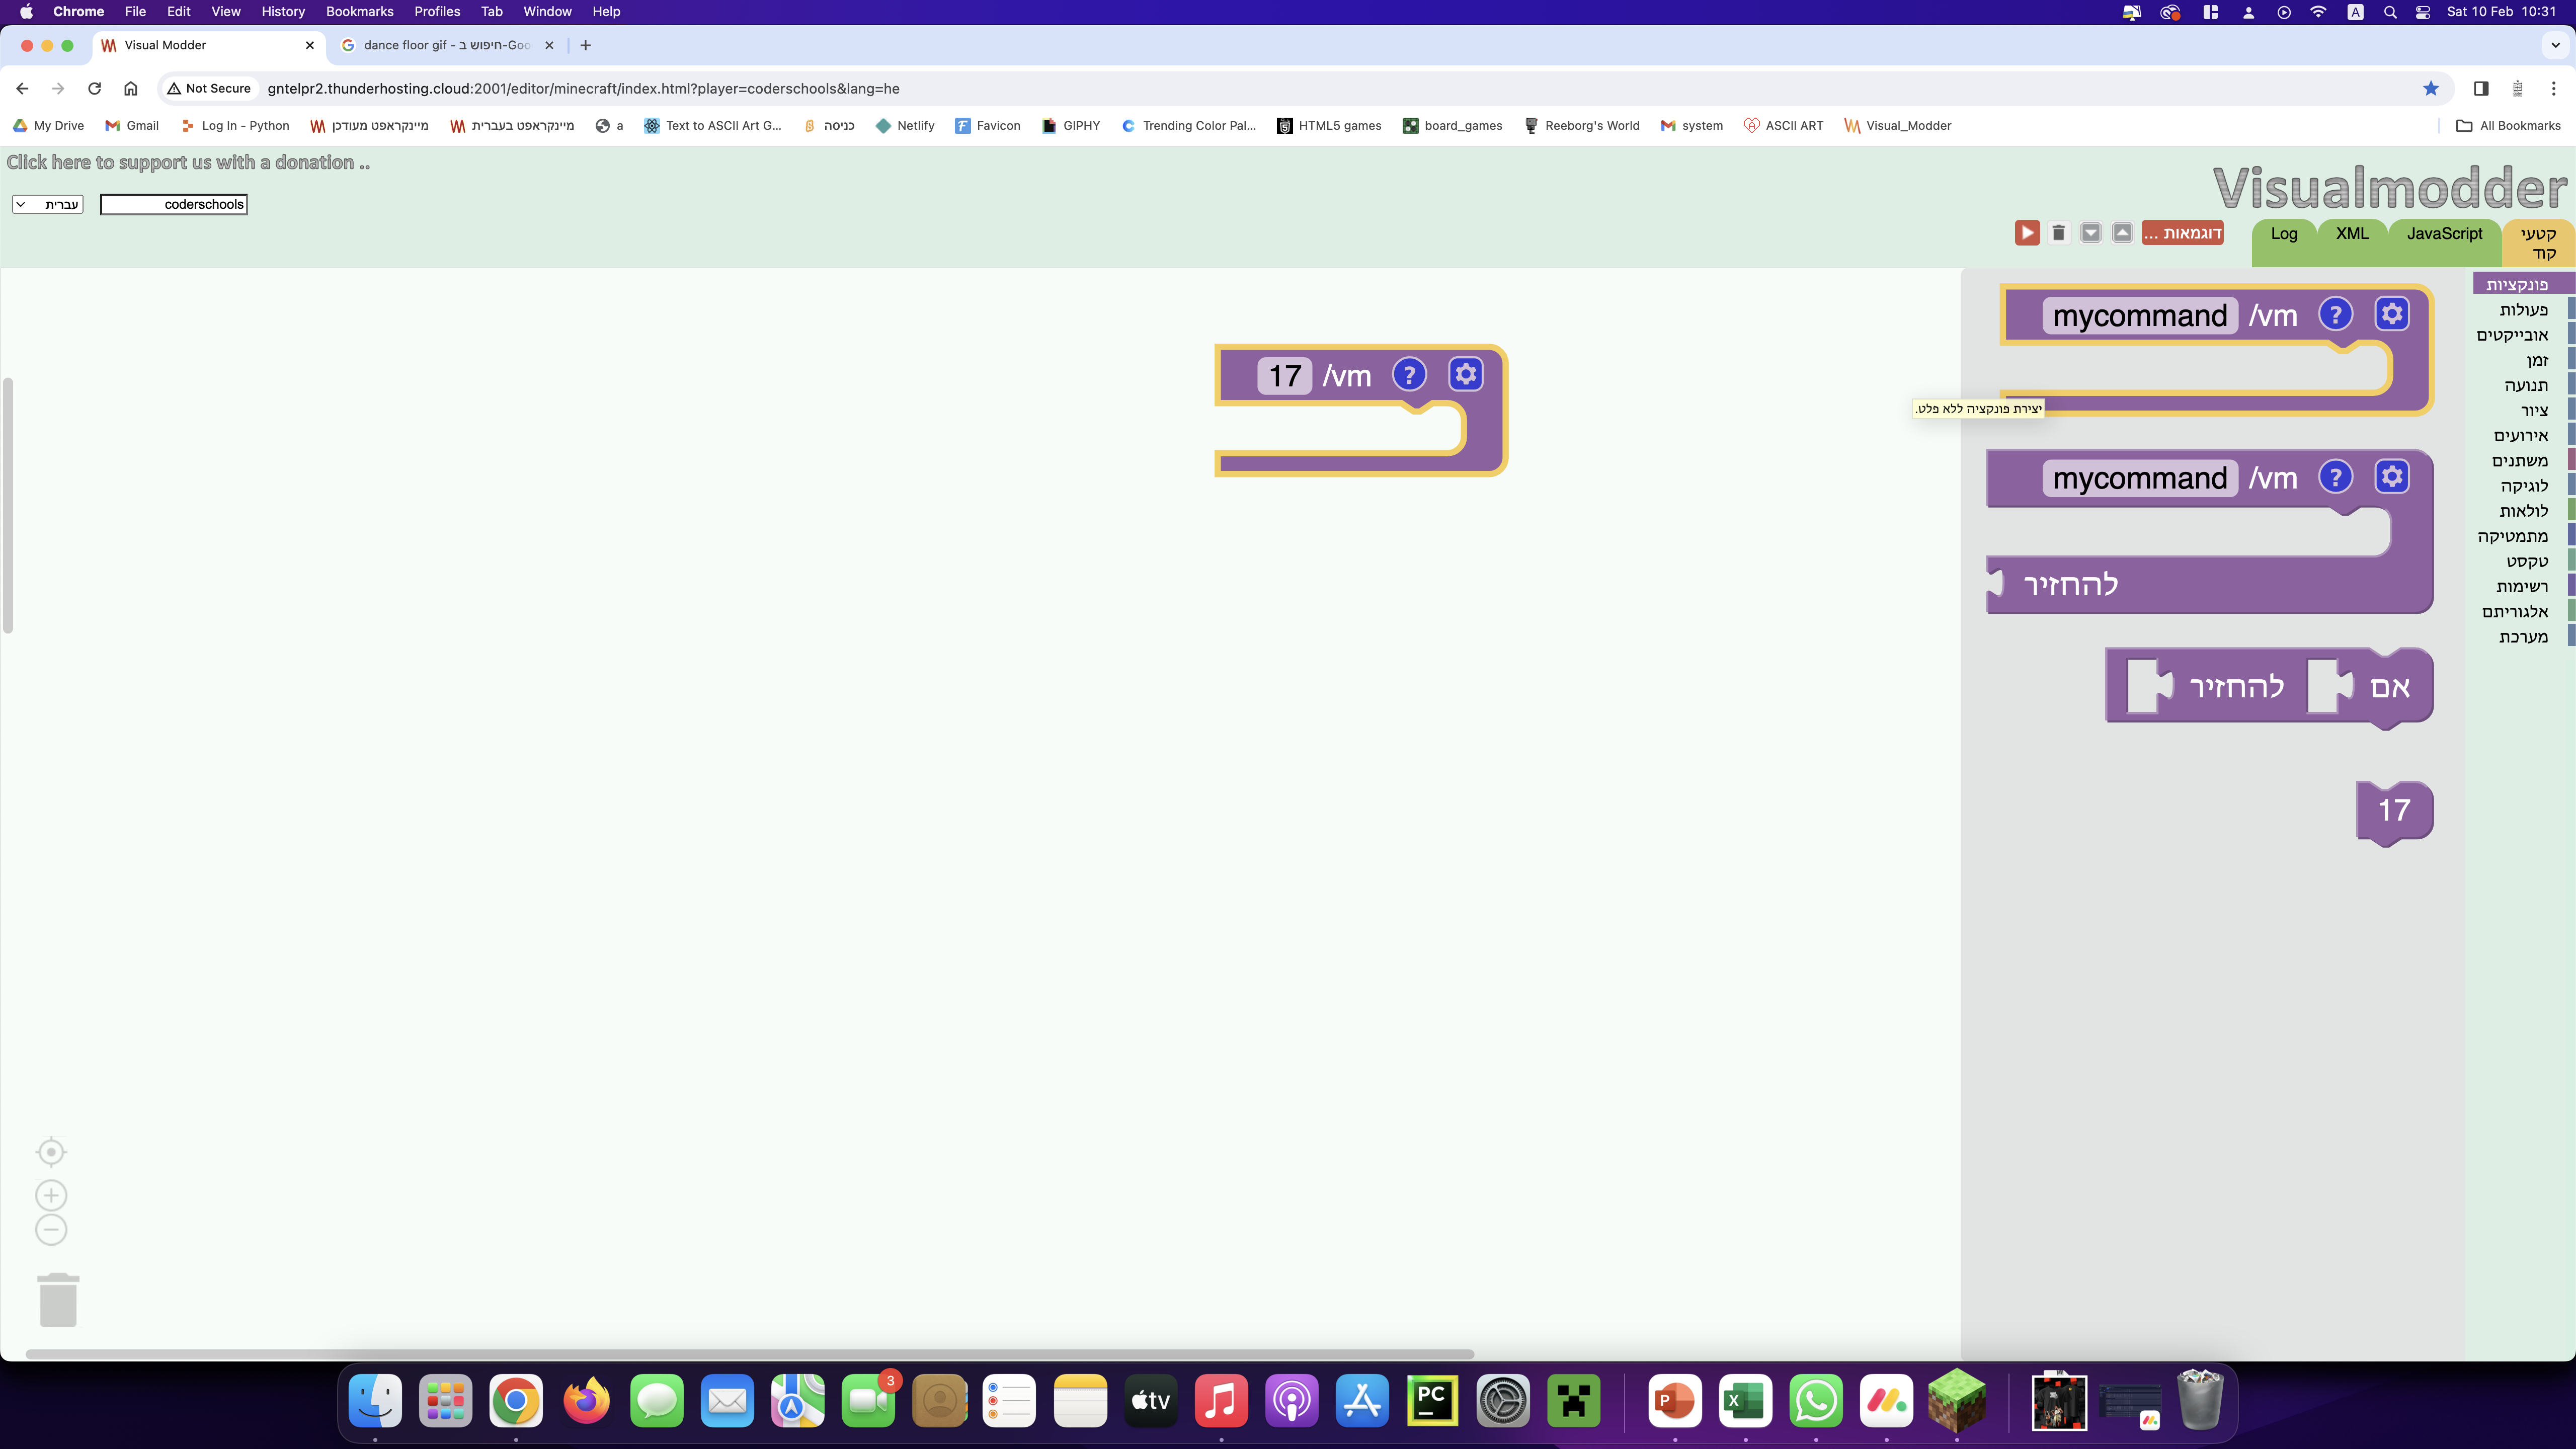Open the ASCII ART bookmark

coord(1783,125)
